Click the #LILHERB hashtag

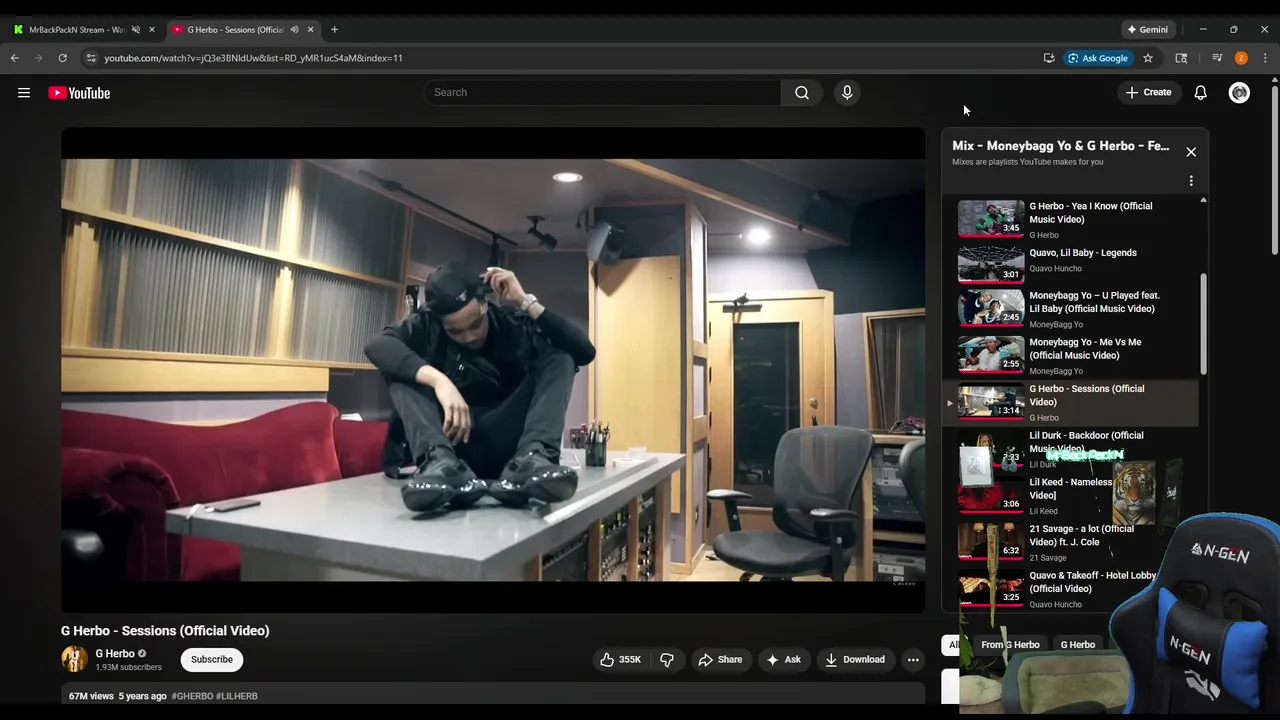[x=237, y=696]
